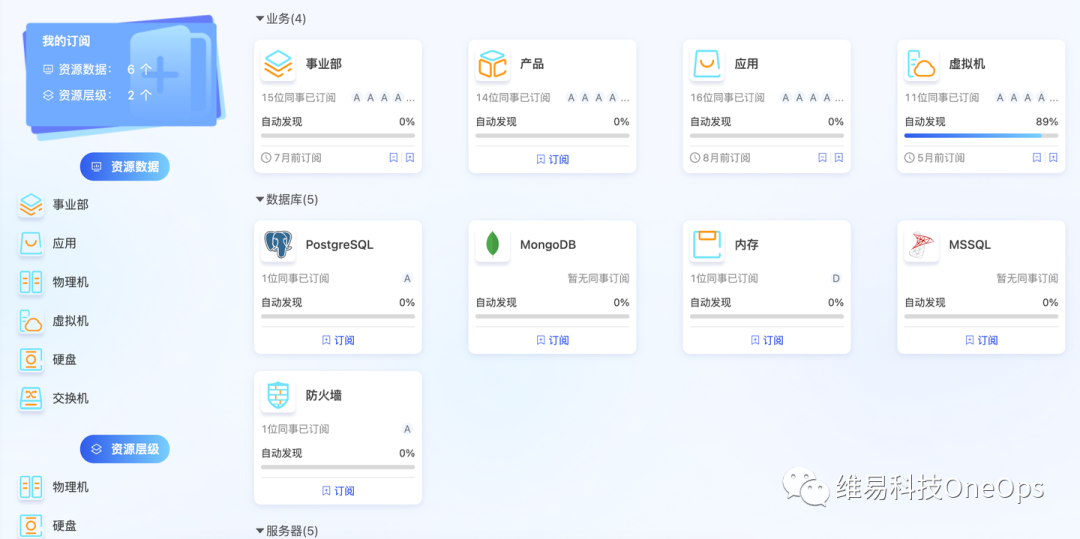Subscribe to 防火墙 with 订阅 button
The height and width of the screenshot is (539, 1080).
[338, 491]
